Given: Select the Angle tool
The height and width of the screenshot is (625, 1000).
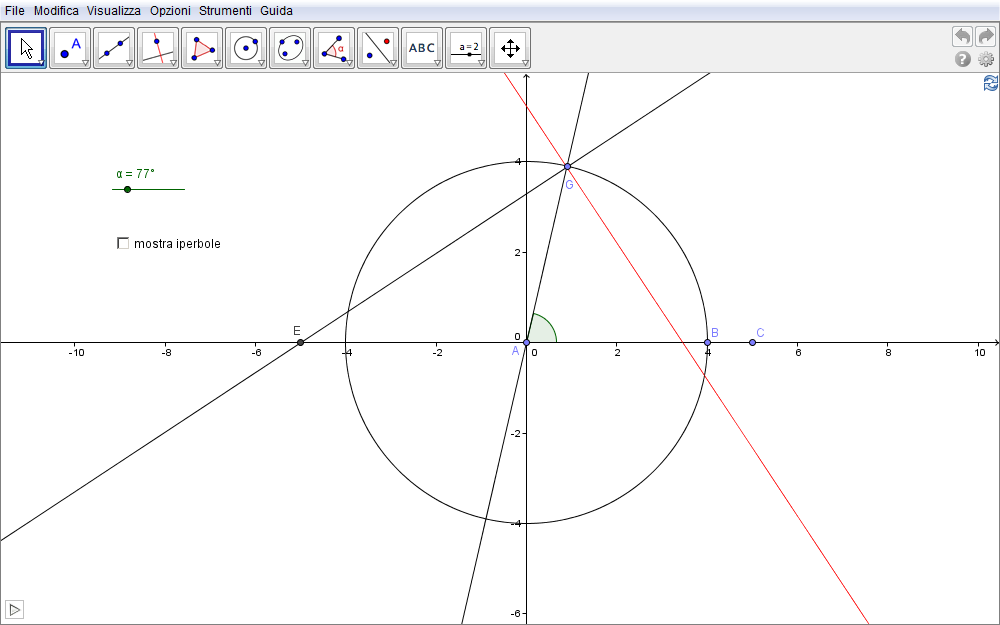Looking at the screenshot, I should pos(334,47).
